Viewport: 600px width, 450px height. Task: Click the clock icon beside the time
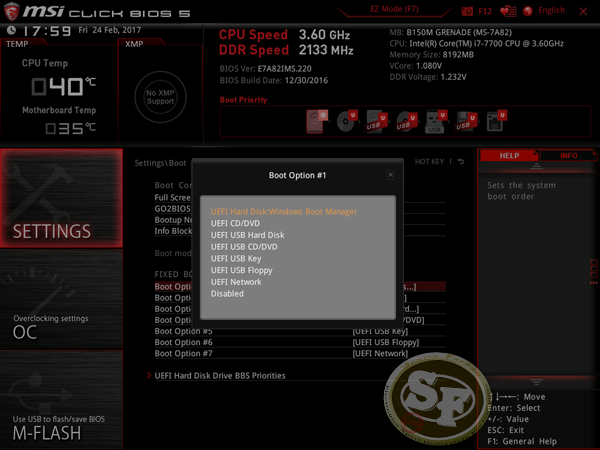click(11, 29)
